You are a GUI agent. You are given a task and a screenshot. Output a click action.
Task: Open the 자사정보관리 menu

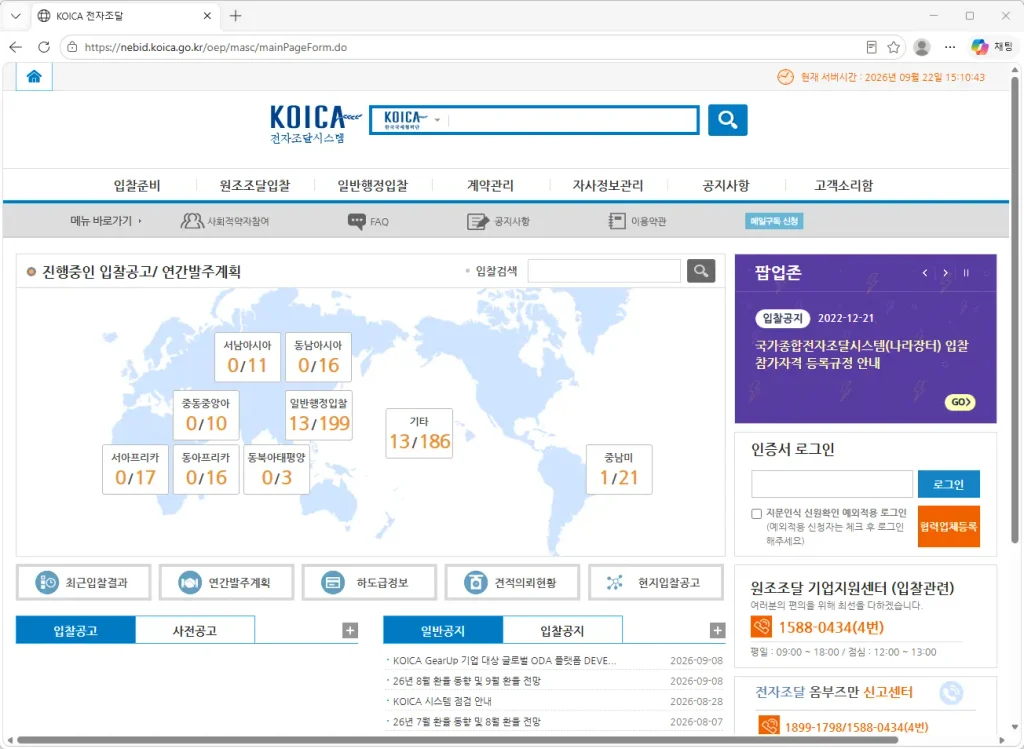(608, 185)
